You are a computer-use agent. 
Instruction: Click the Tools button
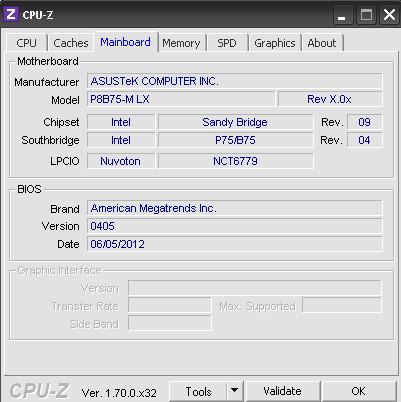pos(199,391)
